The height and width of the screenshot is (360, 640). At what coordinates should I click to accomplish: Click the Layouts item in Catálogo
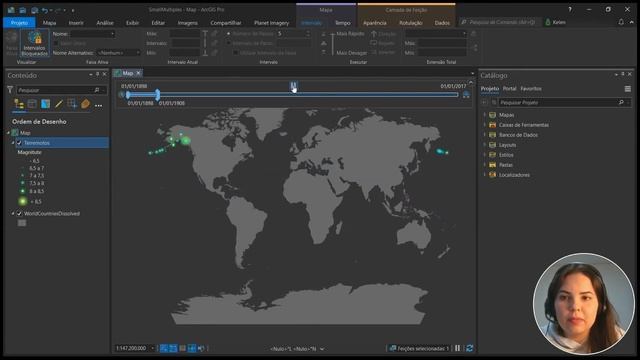tap(507, 145)
